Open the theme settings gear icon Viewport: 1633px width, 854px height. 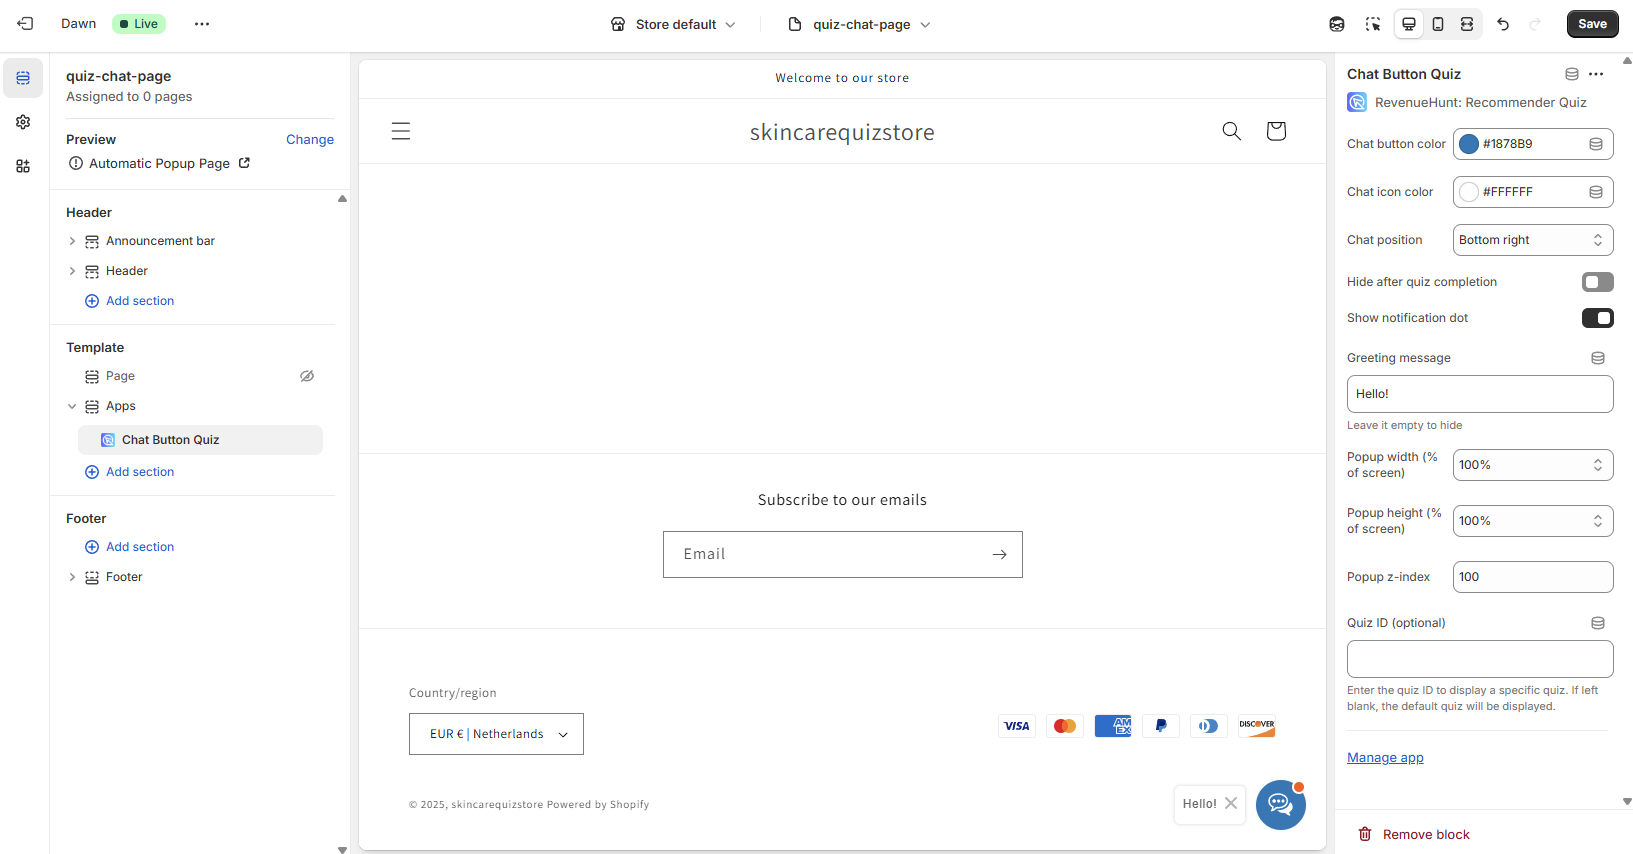(23, 122)
